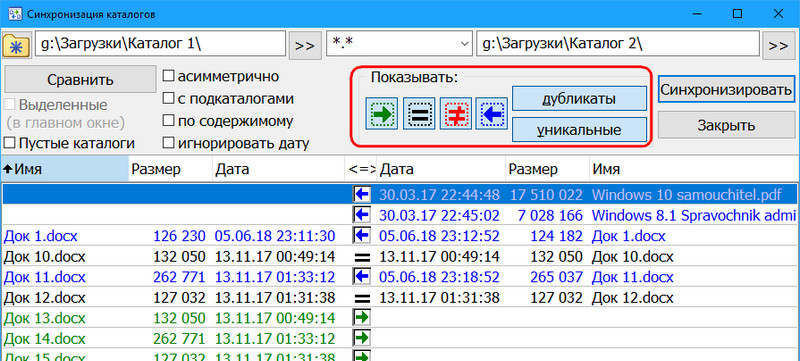
Task: Check the Пустые каталоги checkbox
Action: [x=9, y=143]
